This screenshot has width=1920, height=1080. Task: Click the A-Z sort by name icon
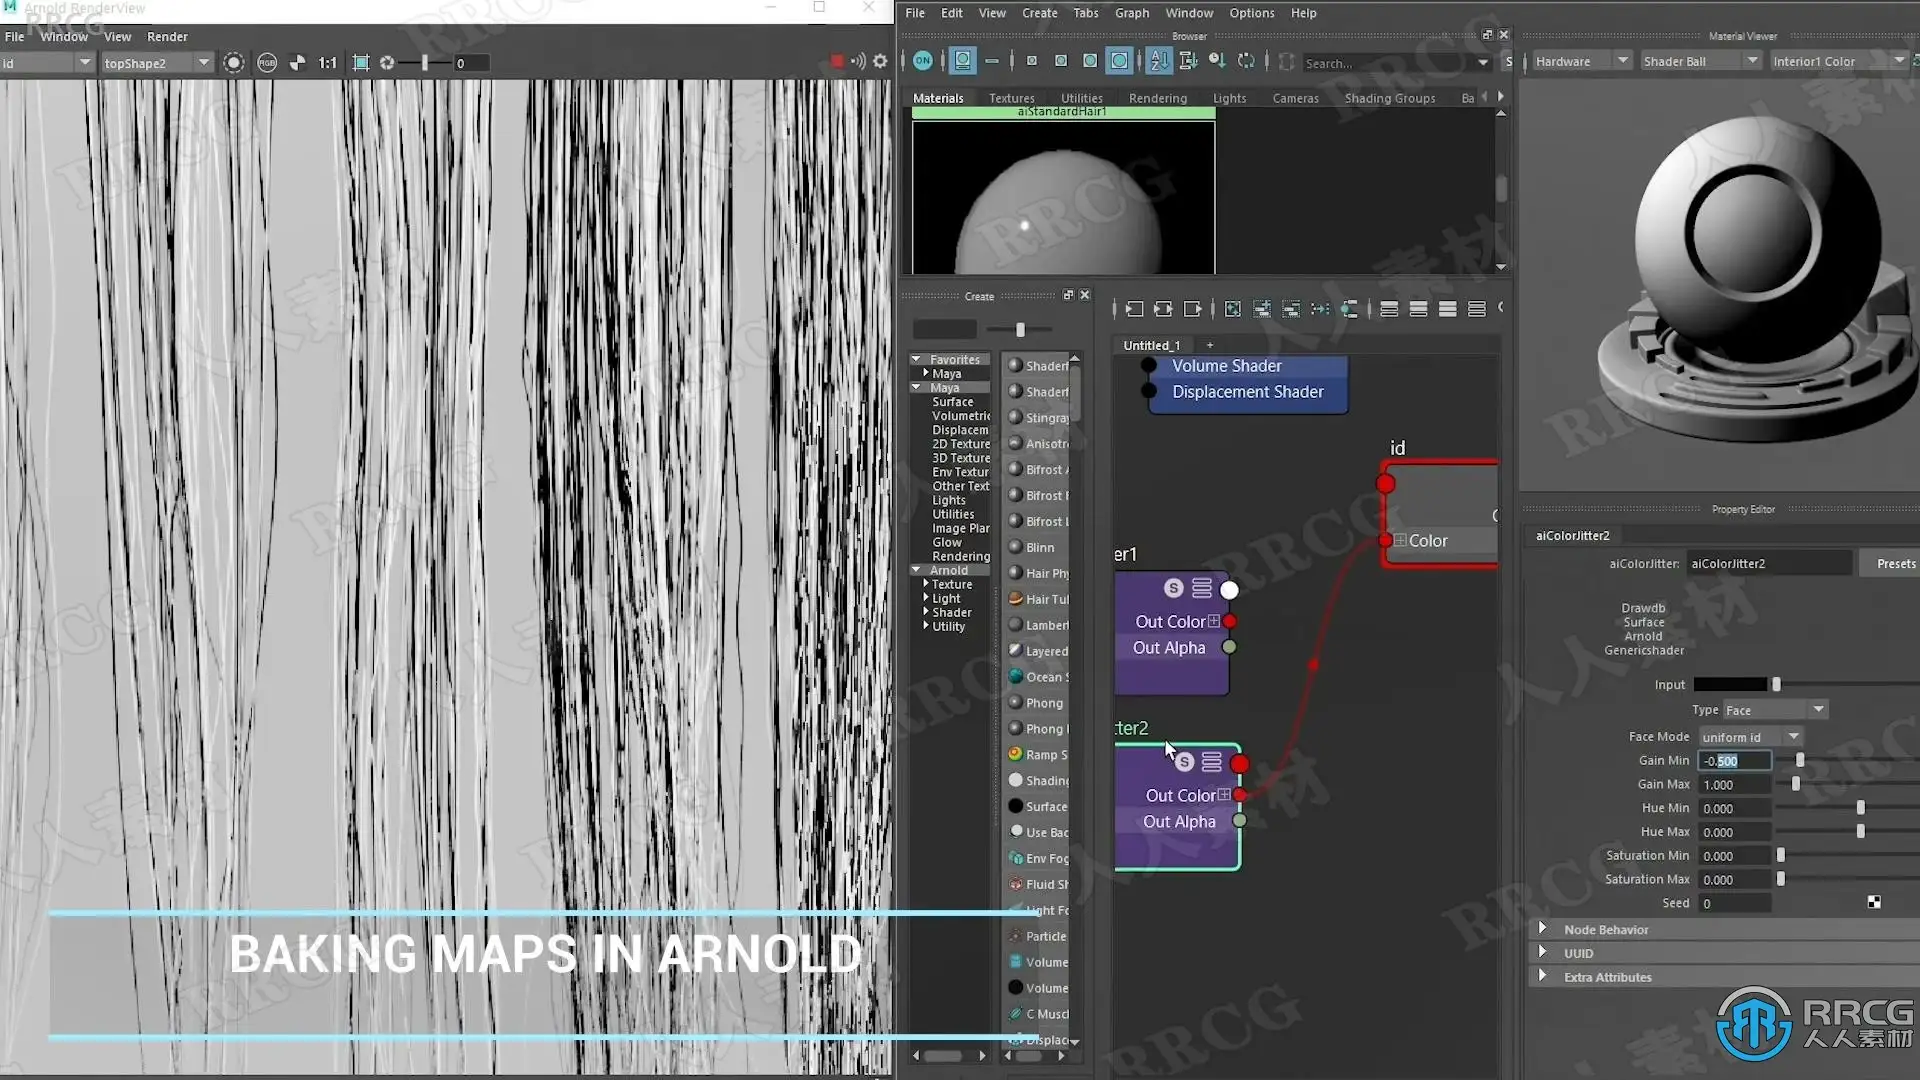coord(1158,61)
